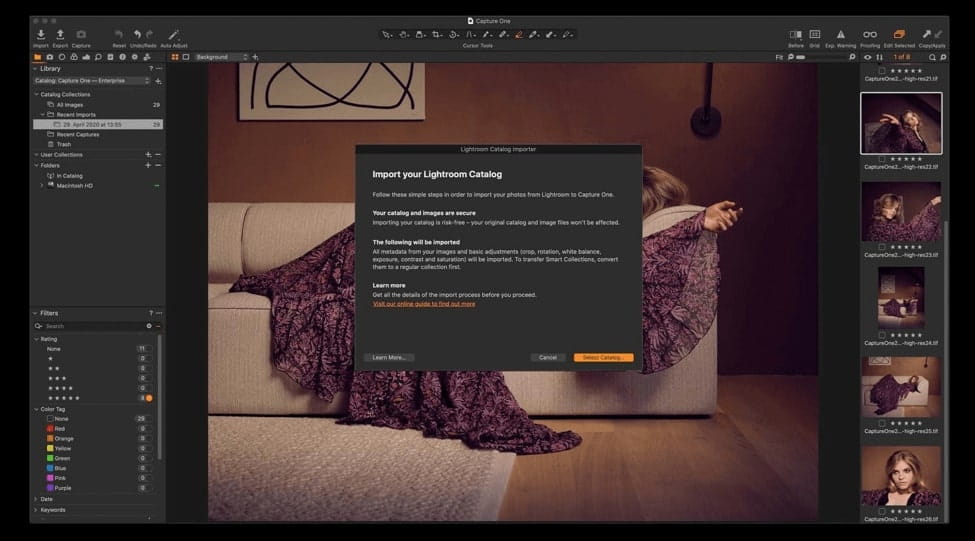975x541 pixels.
Task: Collapse the Rating filter group
Action: coord(36,340)
